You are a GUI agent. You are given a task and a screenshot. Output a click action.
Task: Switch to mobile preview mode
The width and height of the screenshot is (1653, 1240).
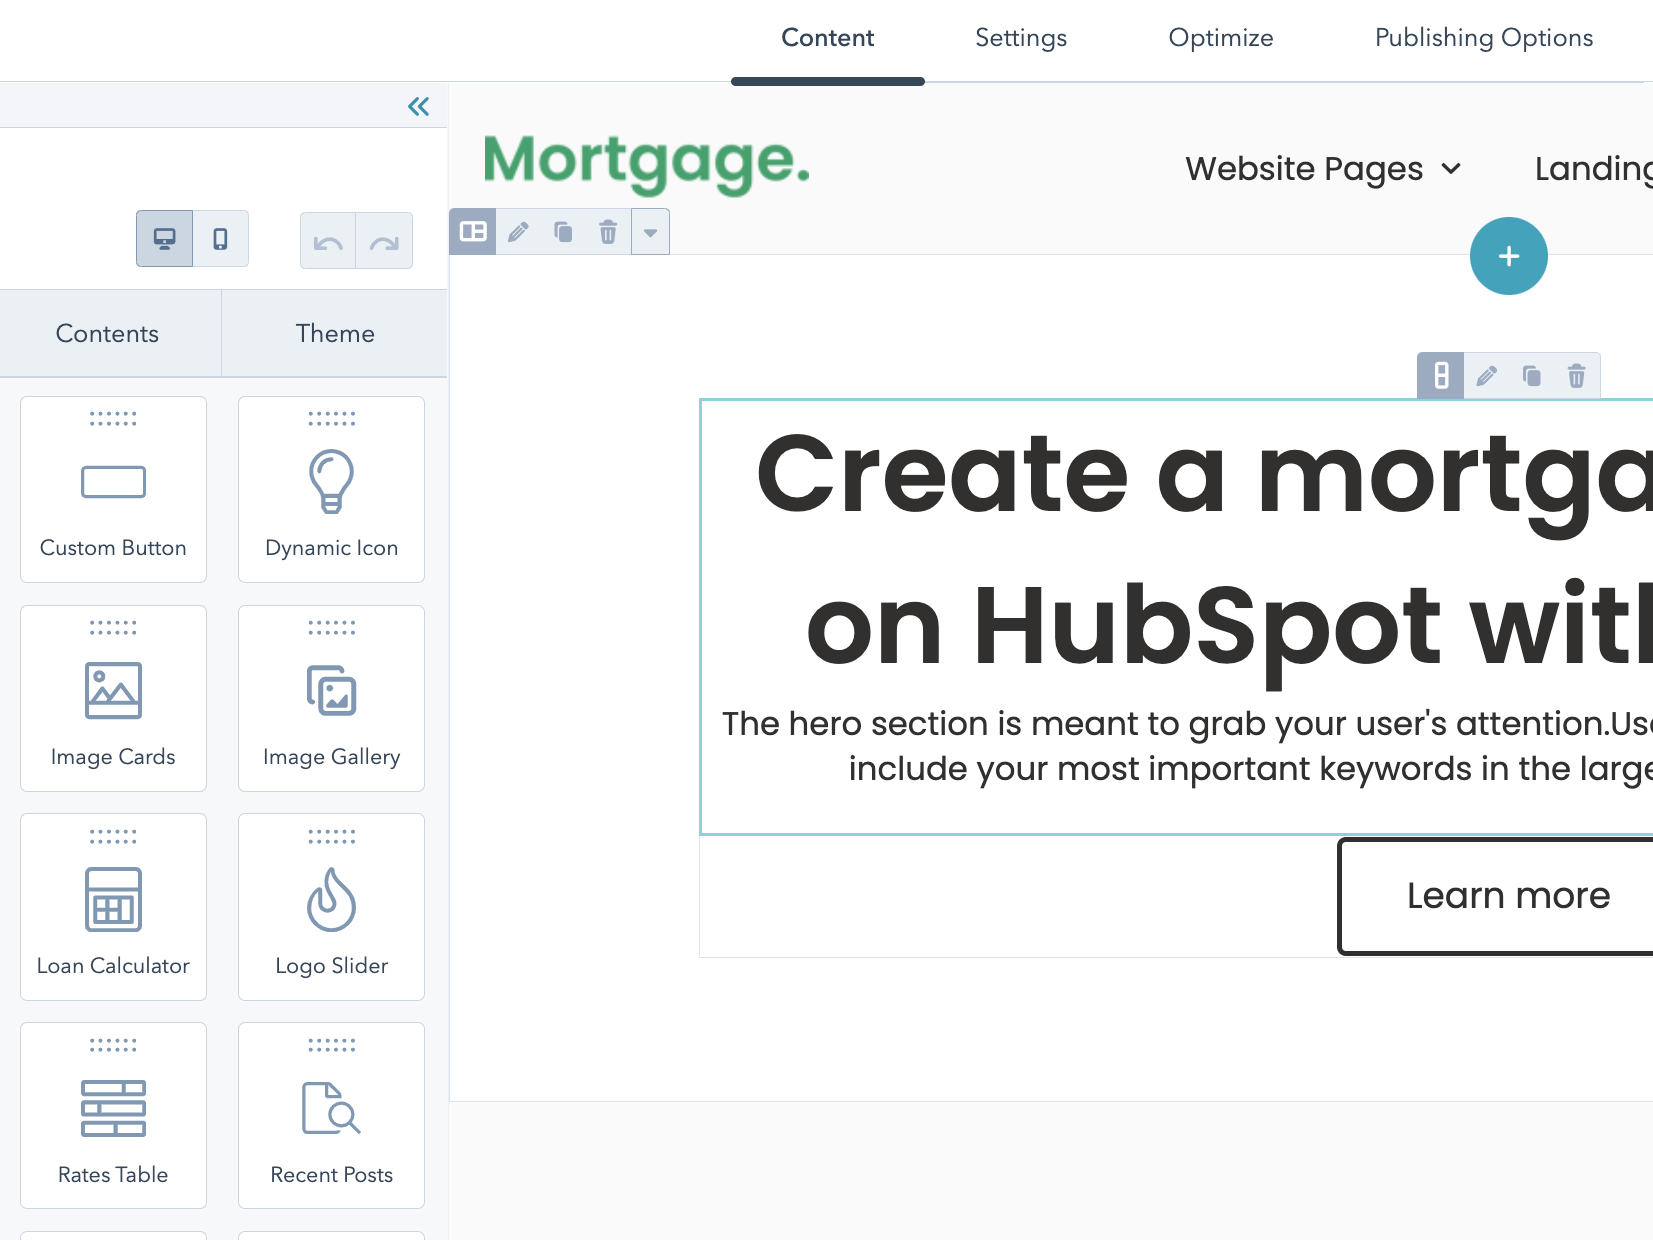coord(220,238)
